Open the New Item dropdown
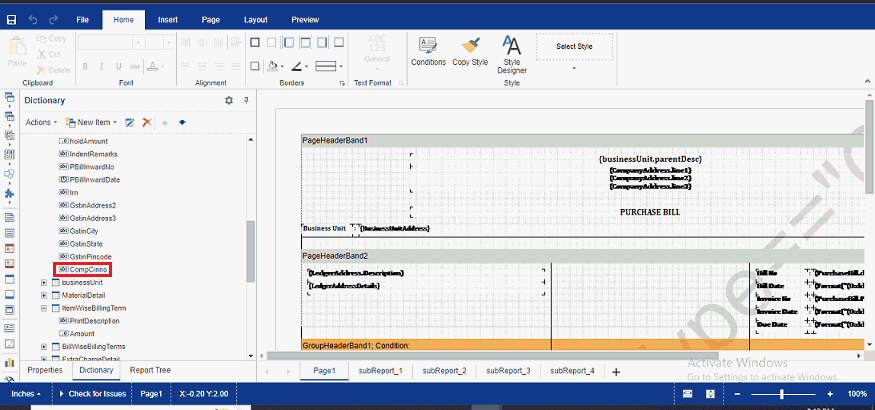Screen dimensions: 875x410 tap(92, 122)
